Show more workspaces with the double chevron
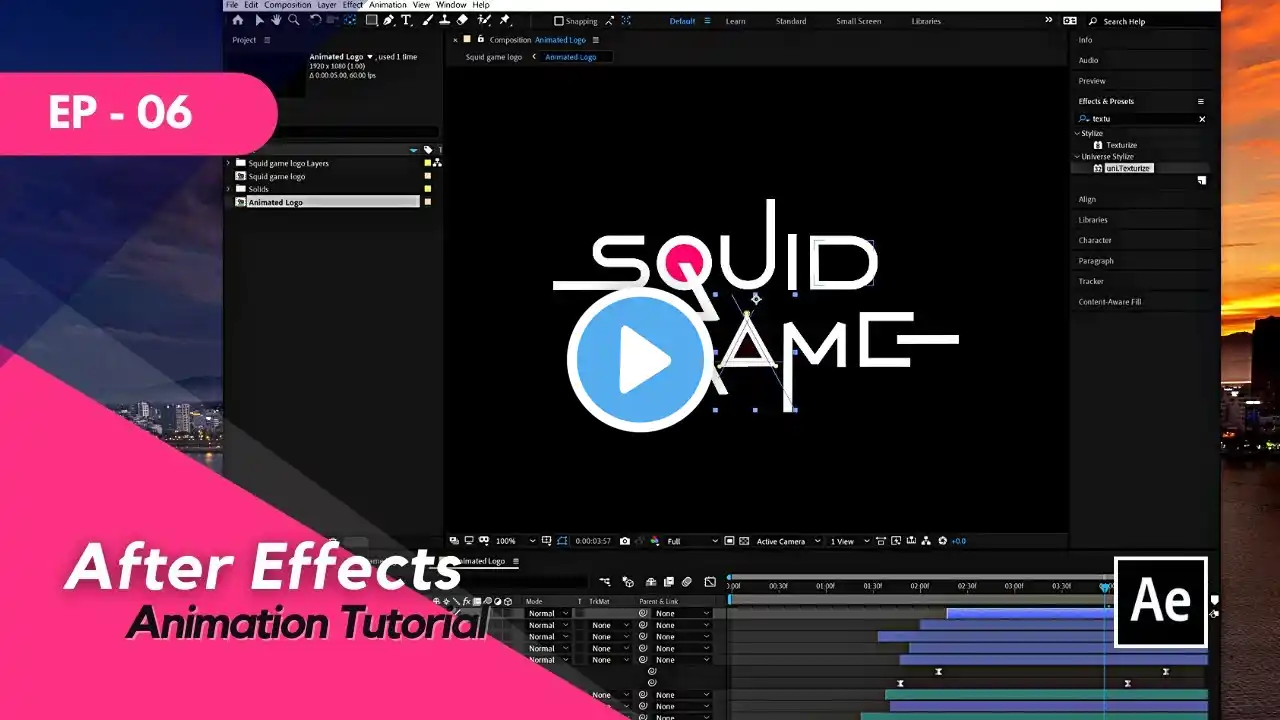This screenshot has height=720, width=1280. [1049, 20]
